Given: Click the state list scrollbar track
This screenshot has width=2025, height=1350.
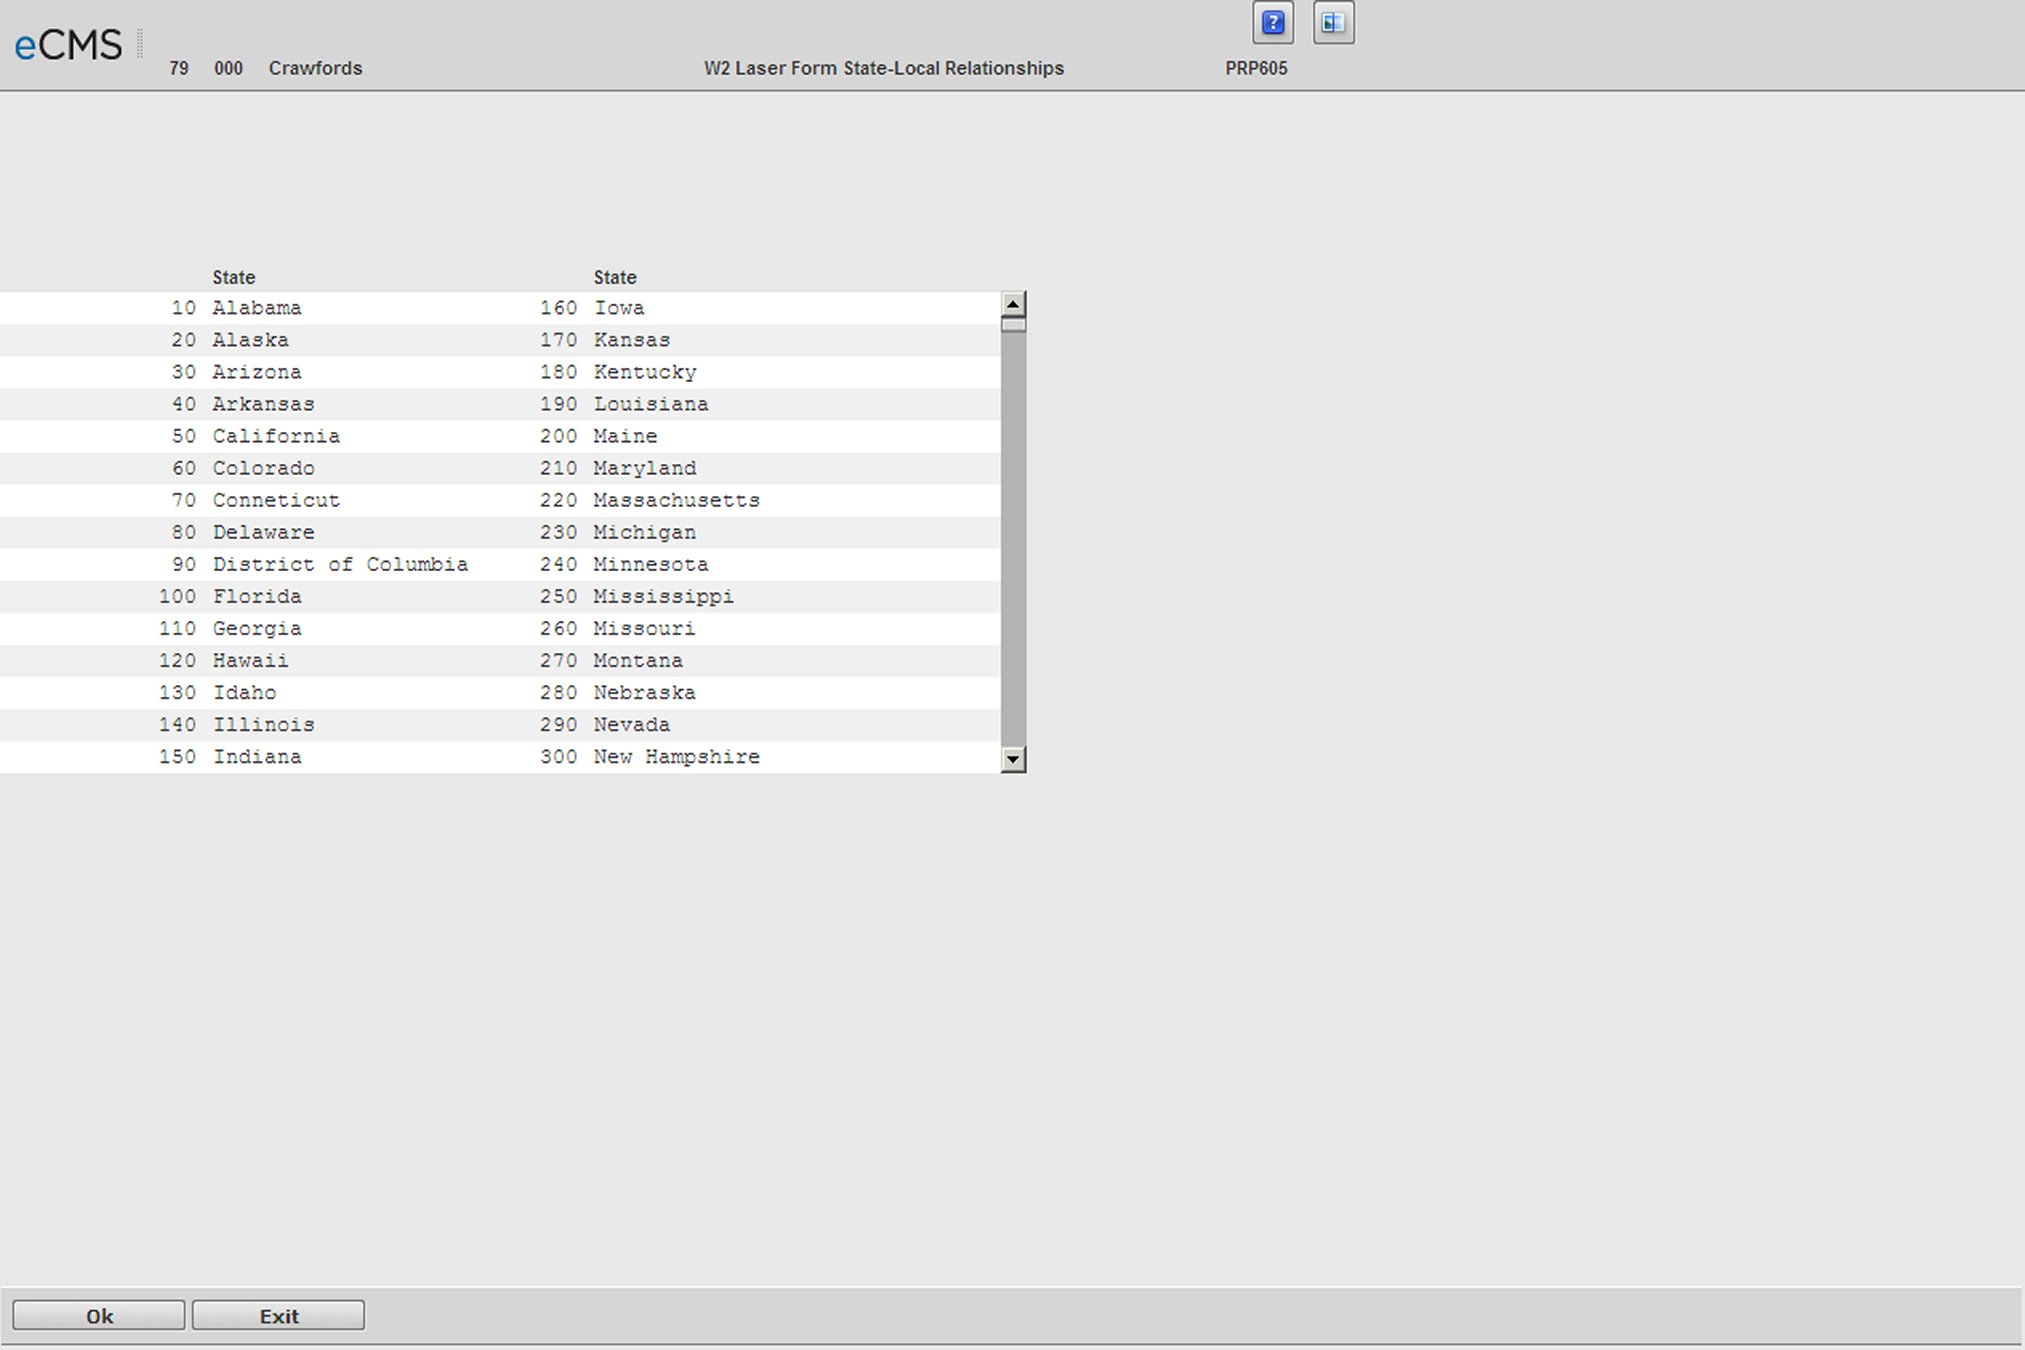Looking at the screenshot, I should (x=1013, y=540).
